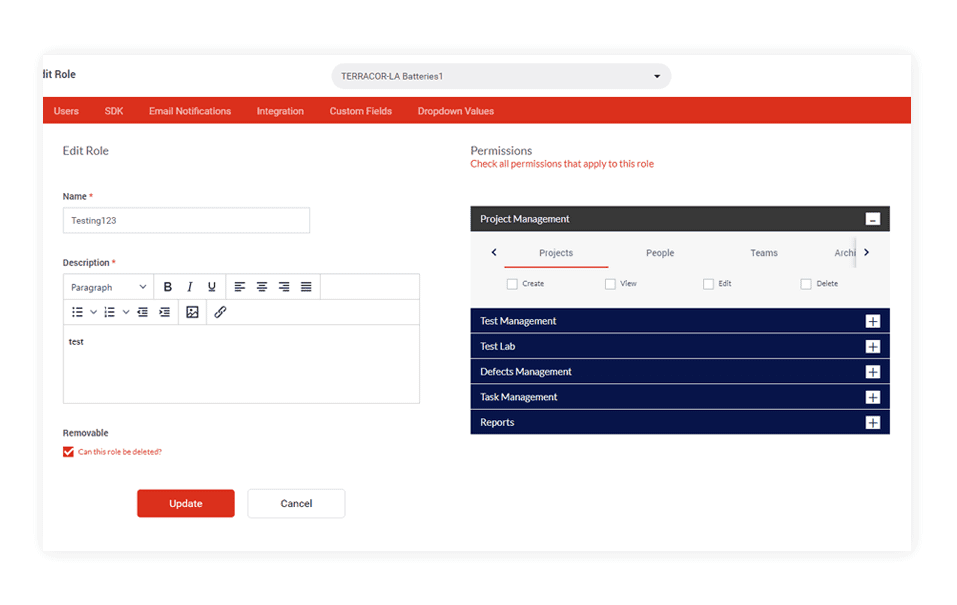Viewport: 957px width, 605px height.
Task: Open Dropdown Values settings
Action: tap(456, 111)
